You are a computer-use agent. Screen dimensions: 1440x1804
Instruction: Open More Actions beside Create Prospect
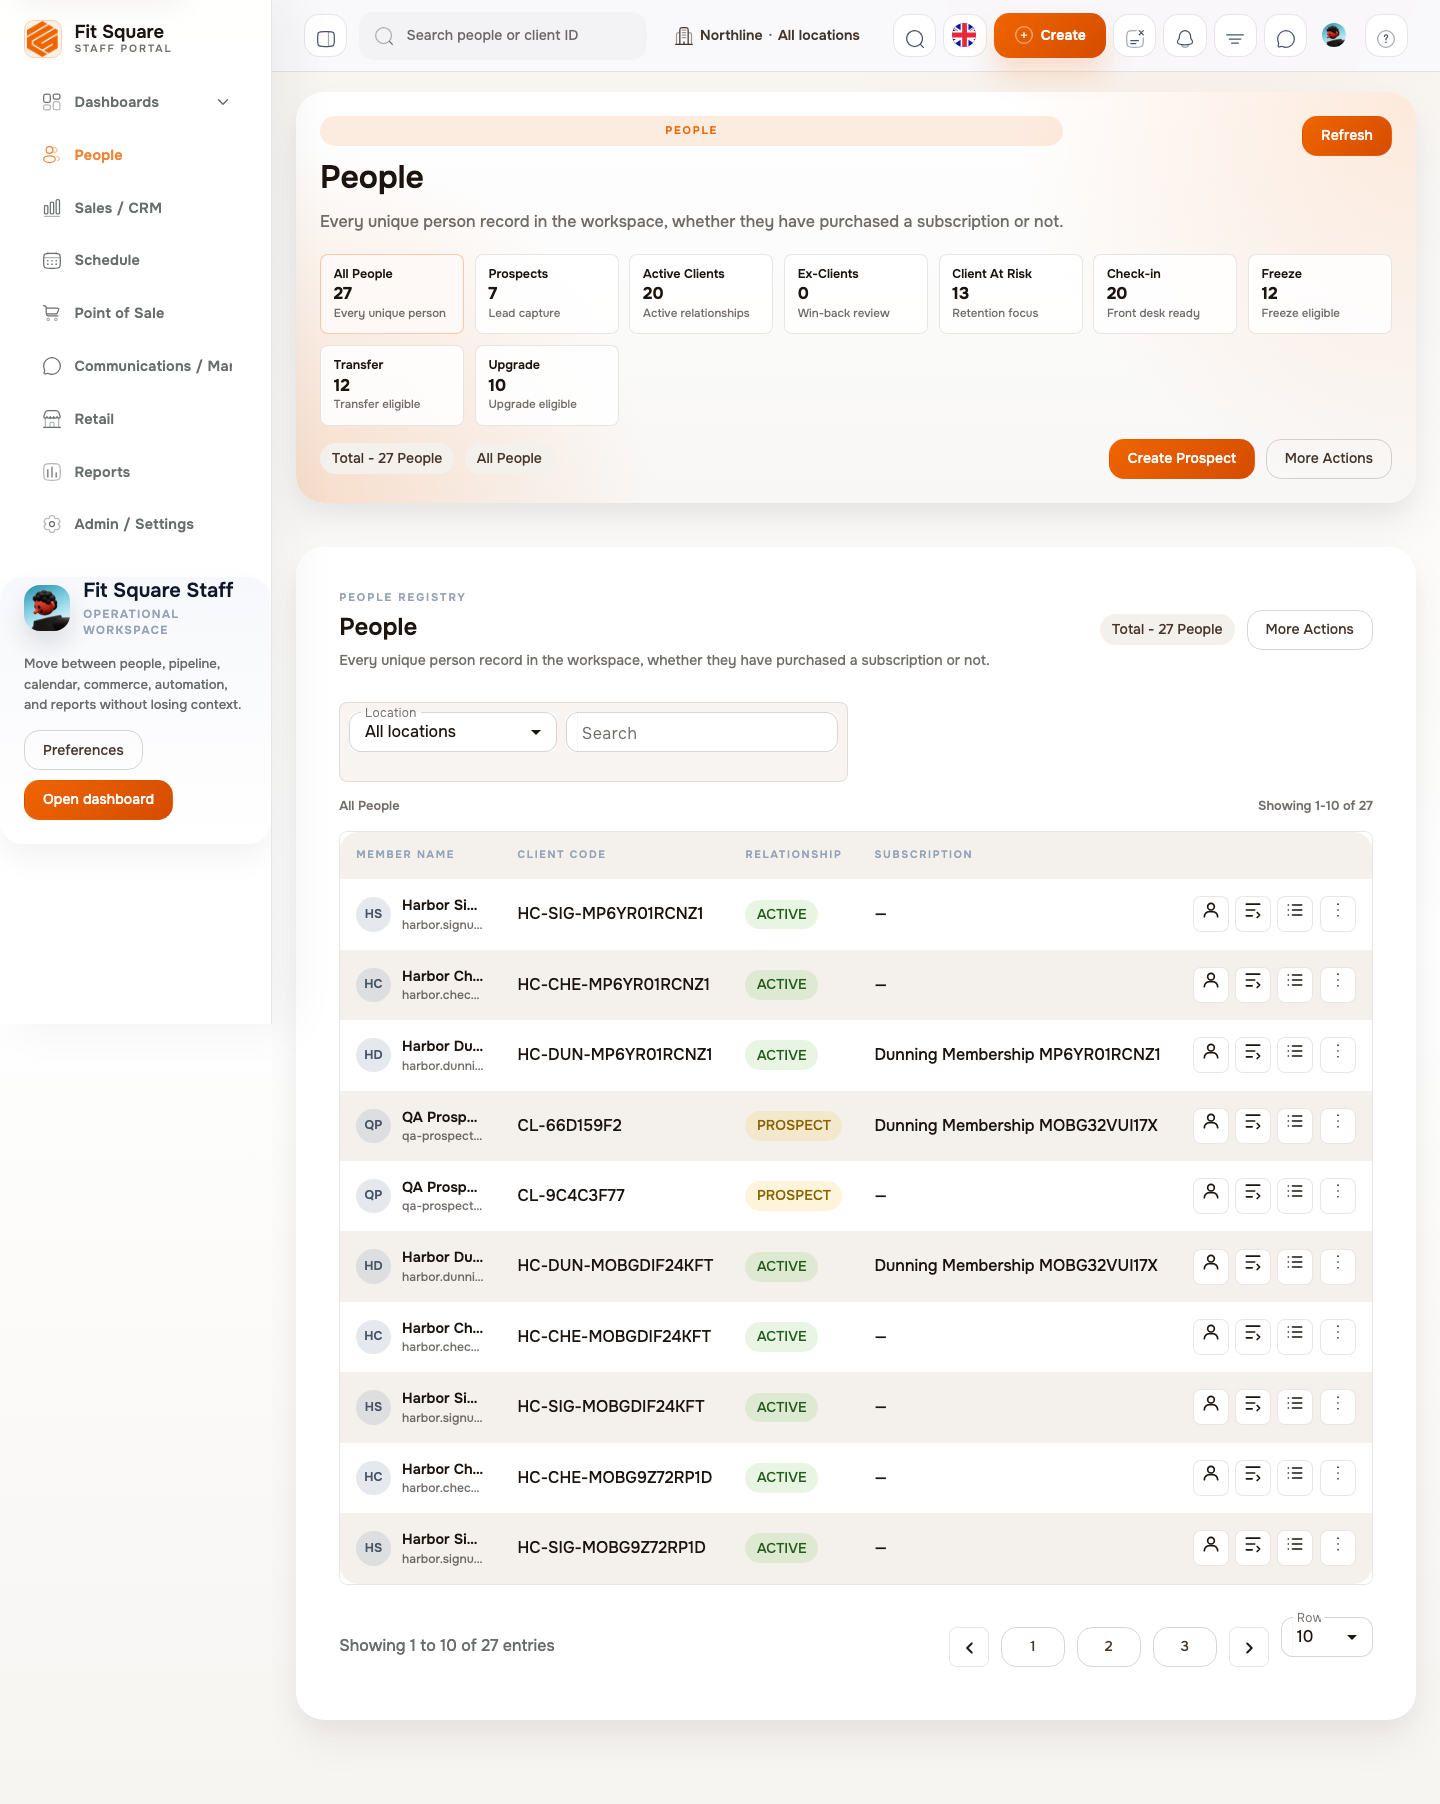1328,459
